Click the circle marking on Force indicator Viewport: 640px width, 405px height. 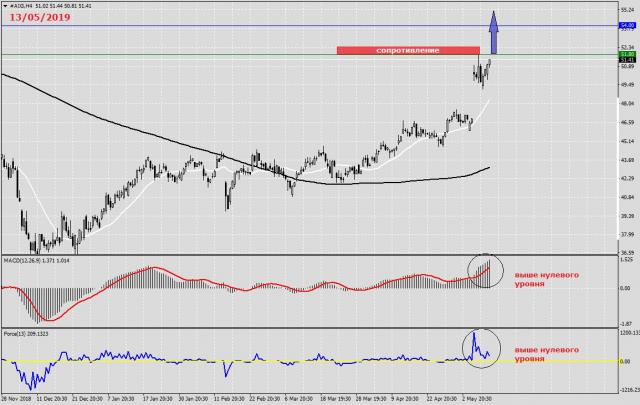click(x=481, y=346)
